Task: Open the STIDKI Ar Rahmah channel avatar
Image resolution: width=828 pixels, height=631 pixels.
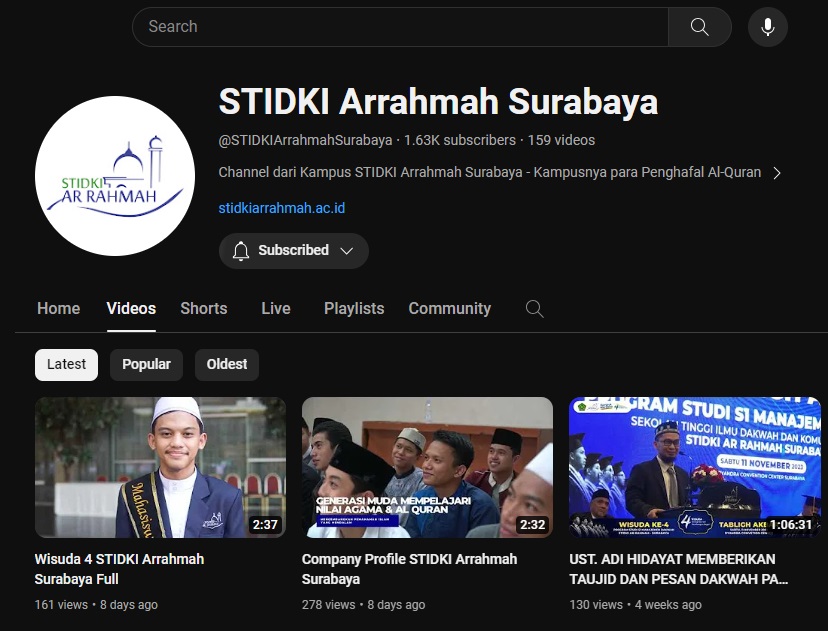Action: [115, 176]
